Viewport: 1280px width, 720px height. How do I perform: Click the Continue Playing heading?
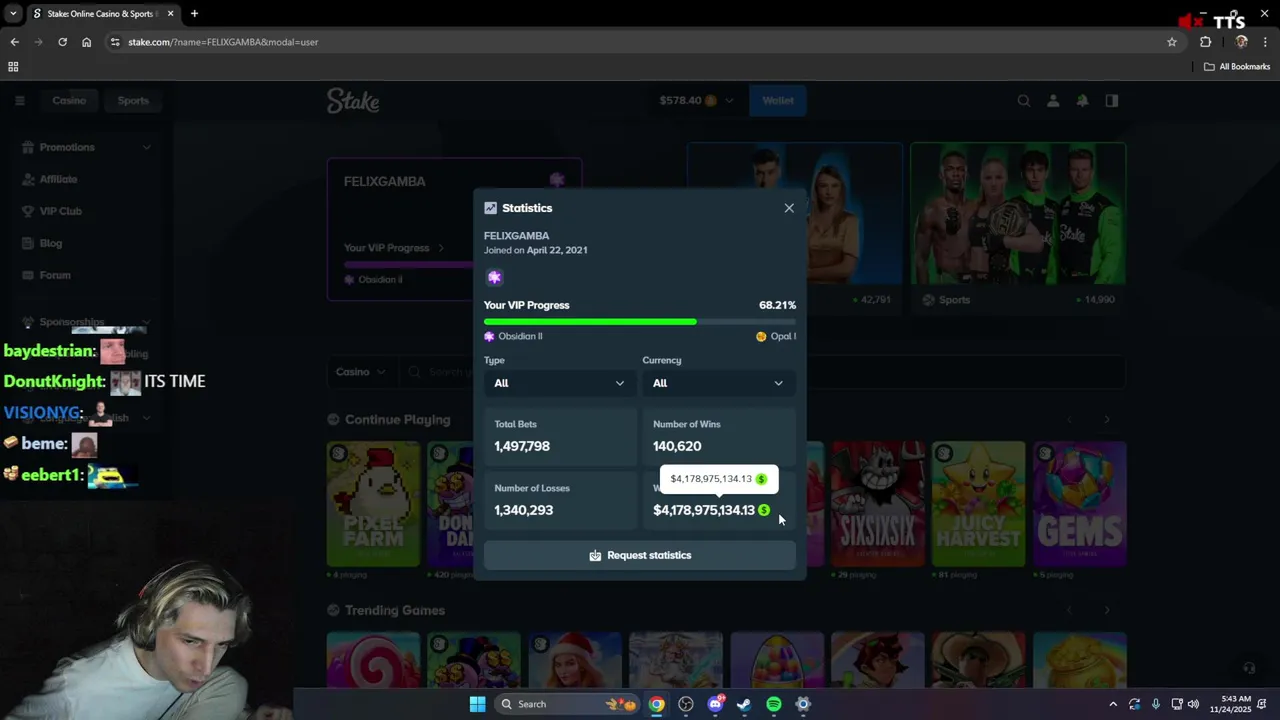click(x=398, y=420)
